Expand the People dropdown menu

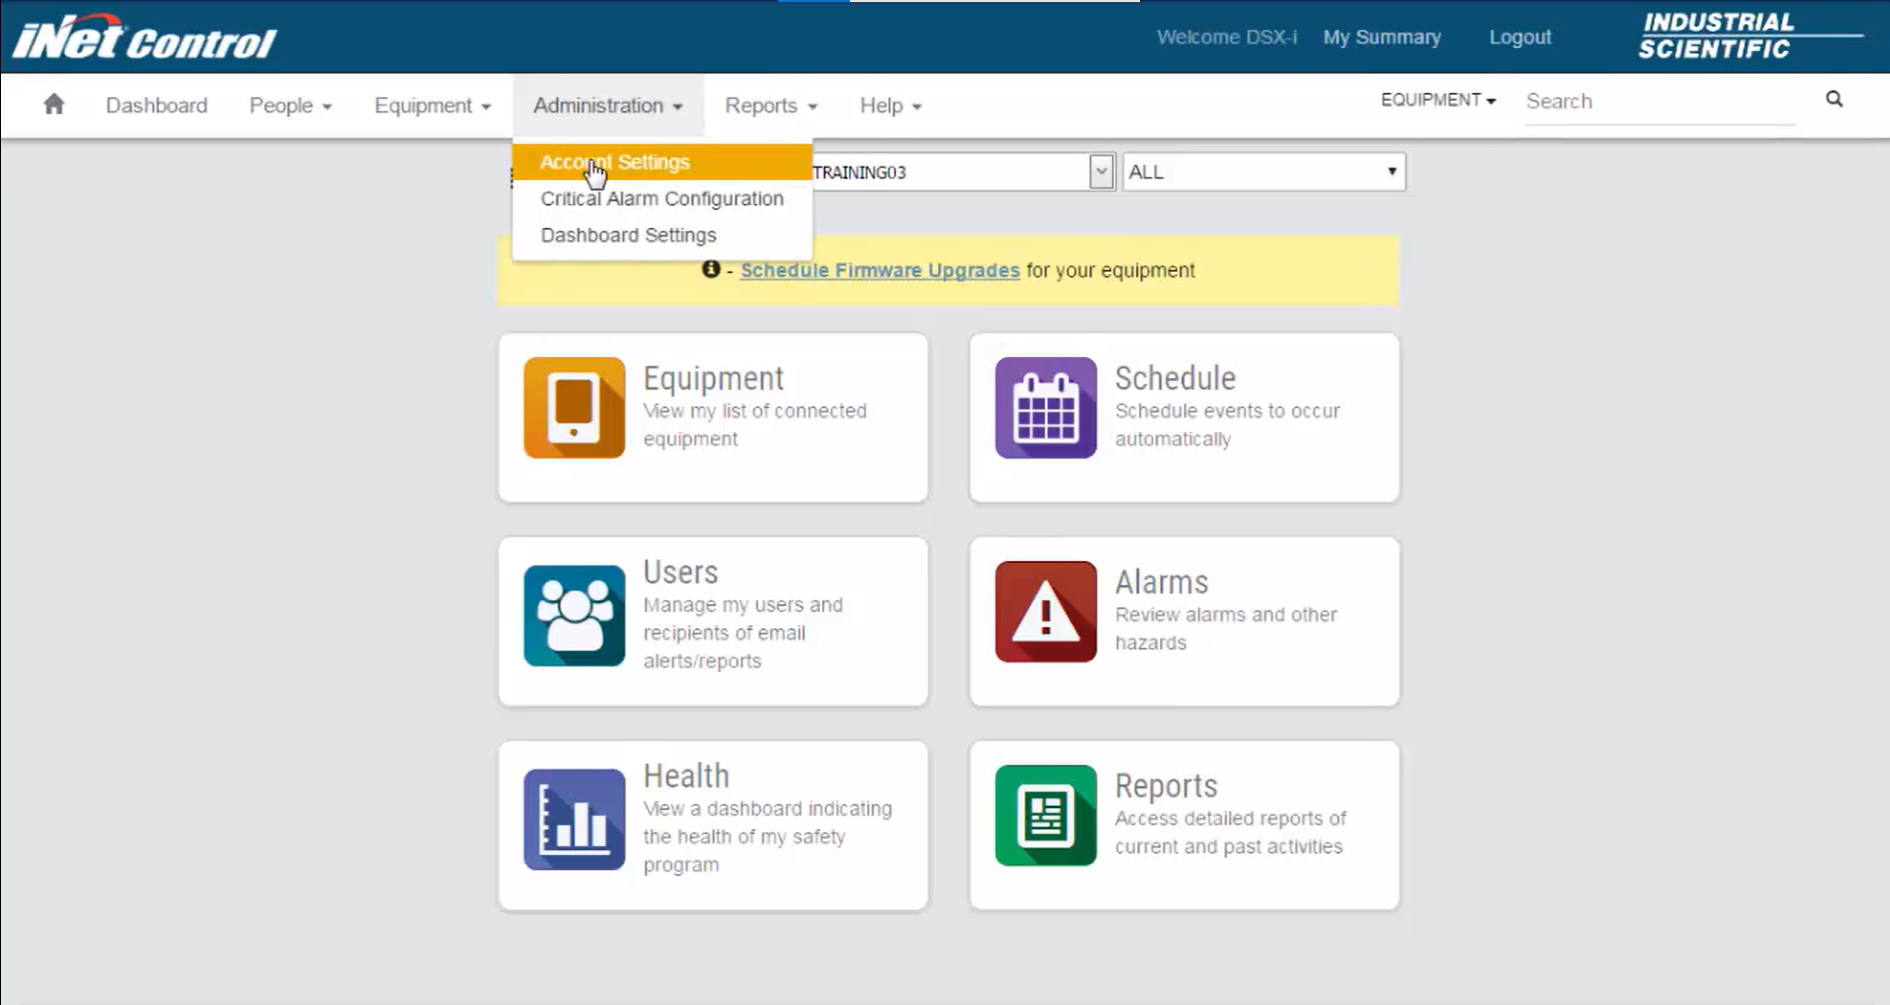[290, 105]
